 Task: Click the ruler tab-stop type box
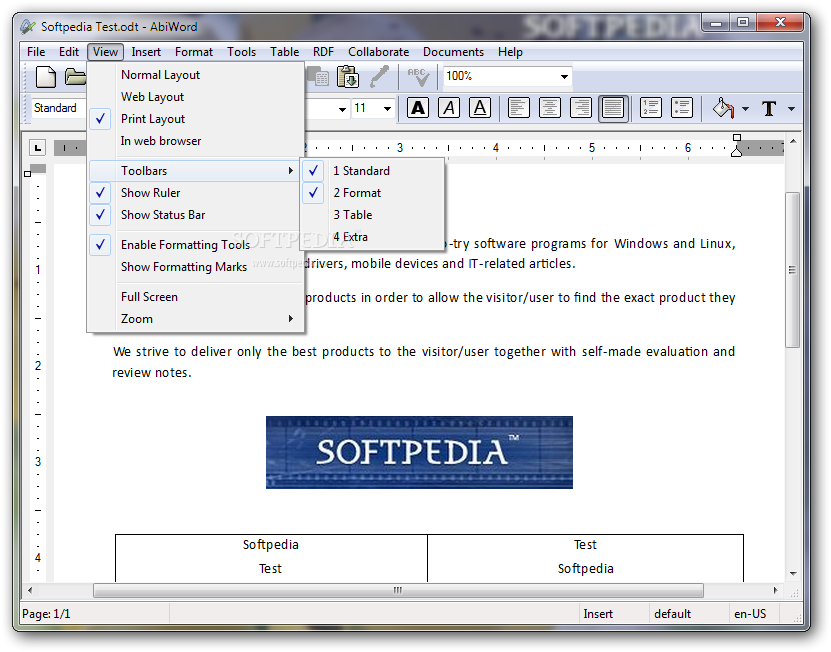(x=37, y=148)
